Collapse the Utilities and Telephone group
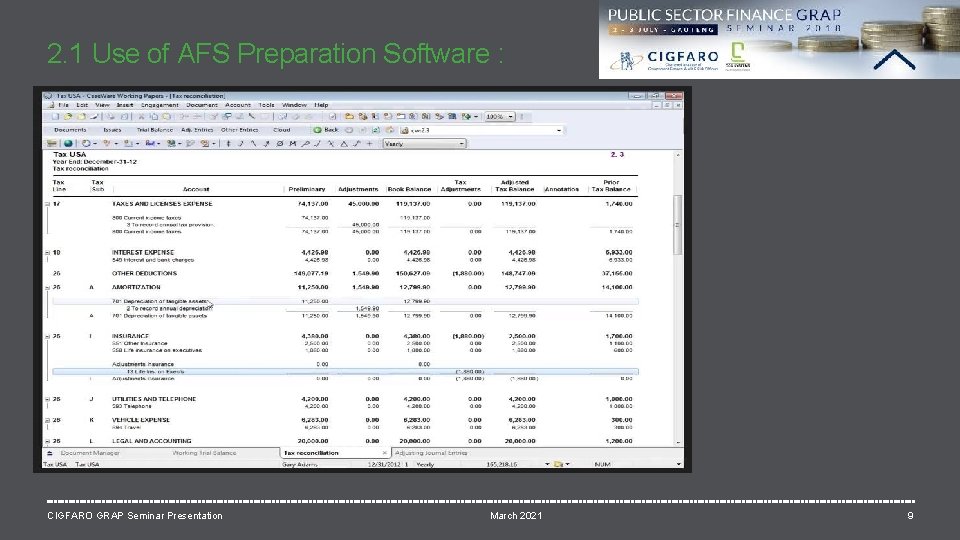 pos(47,399)
